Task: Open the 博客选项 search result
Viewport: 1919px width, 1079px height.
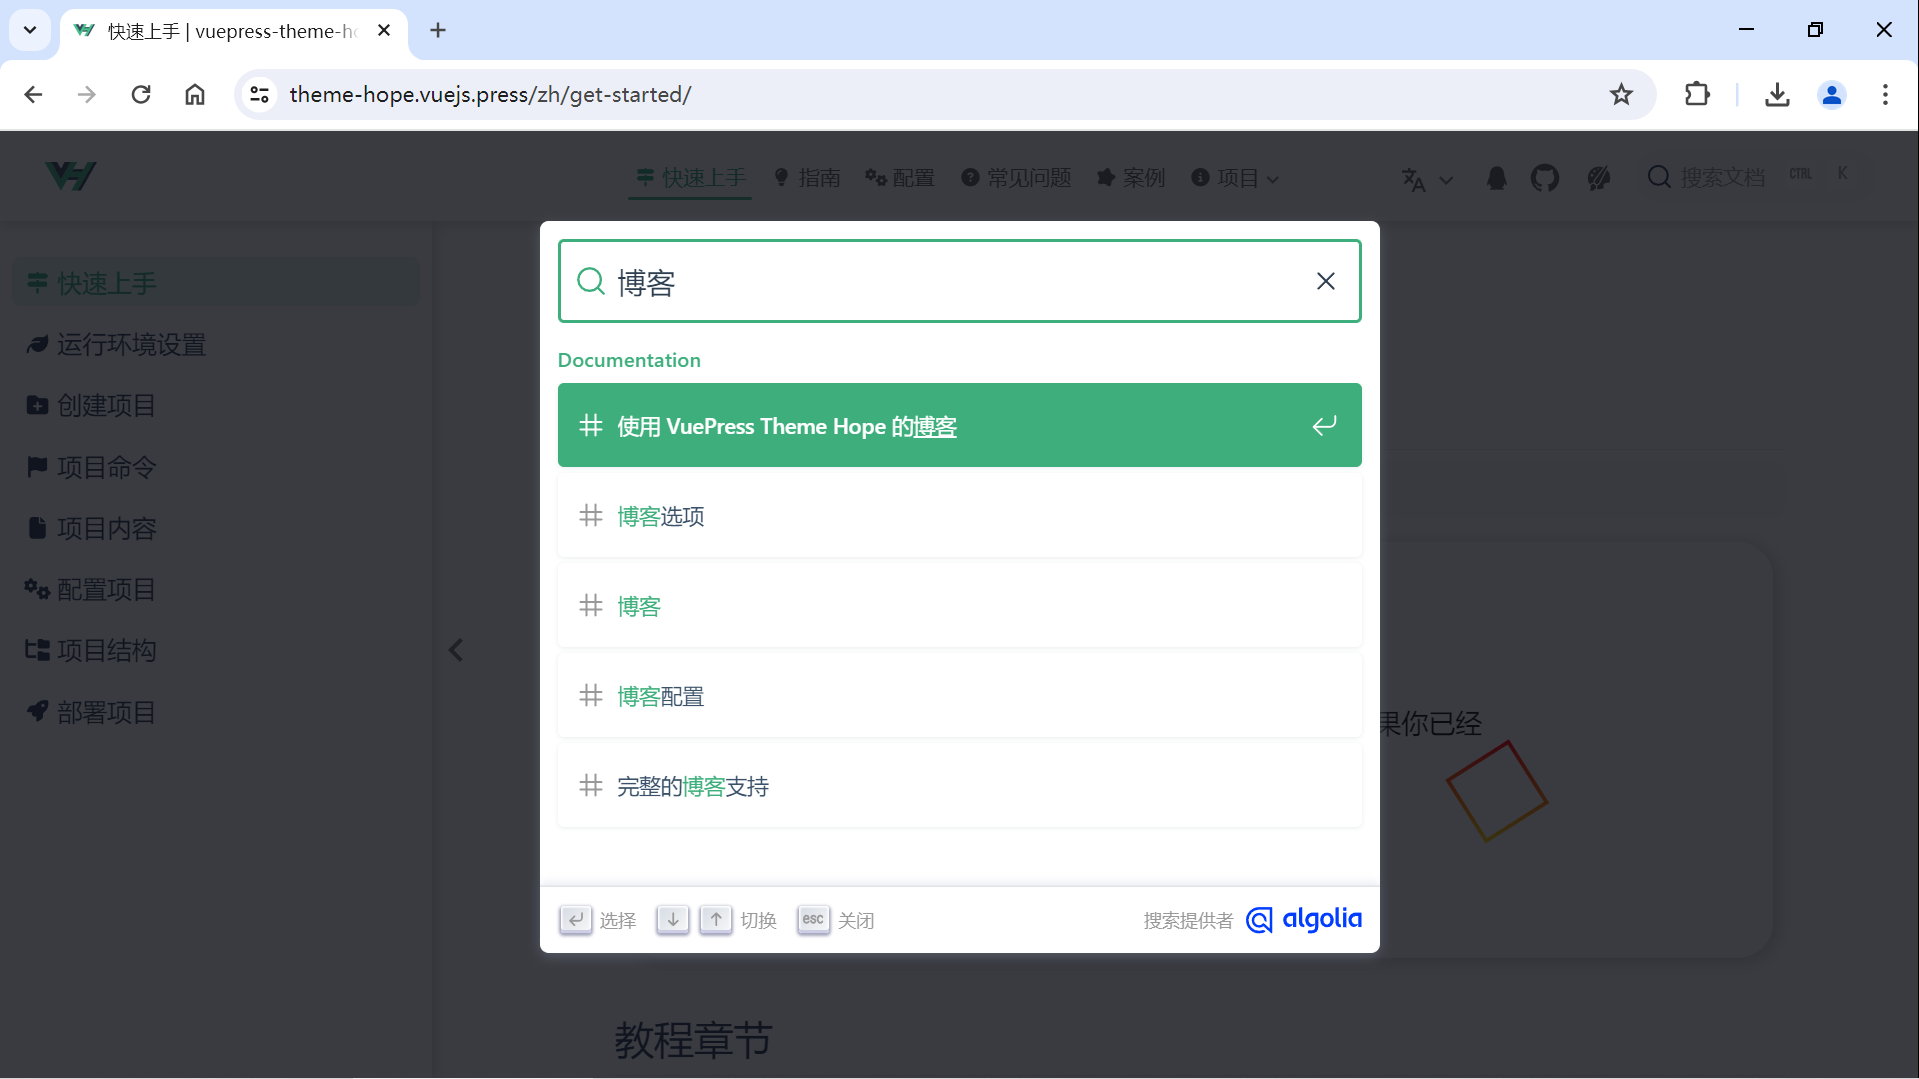Action: 959,515
